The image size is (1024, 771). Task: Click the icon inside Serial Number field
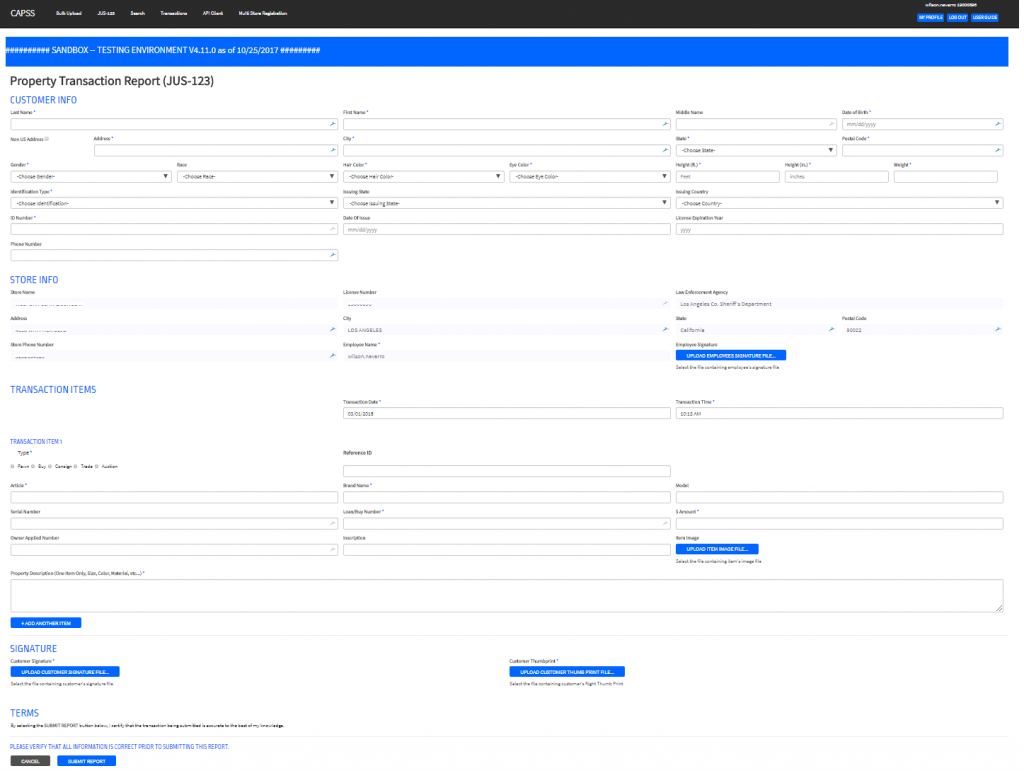(x=333, y=523)
